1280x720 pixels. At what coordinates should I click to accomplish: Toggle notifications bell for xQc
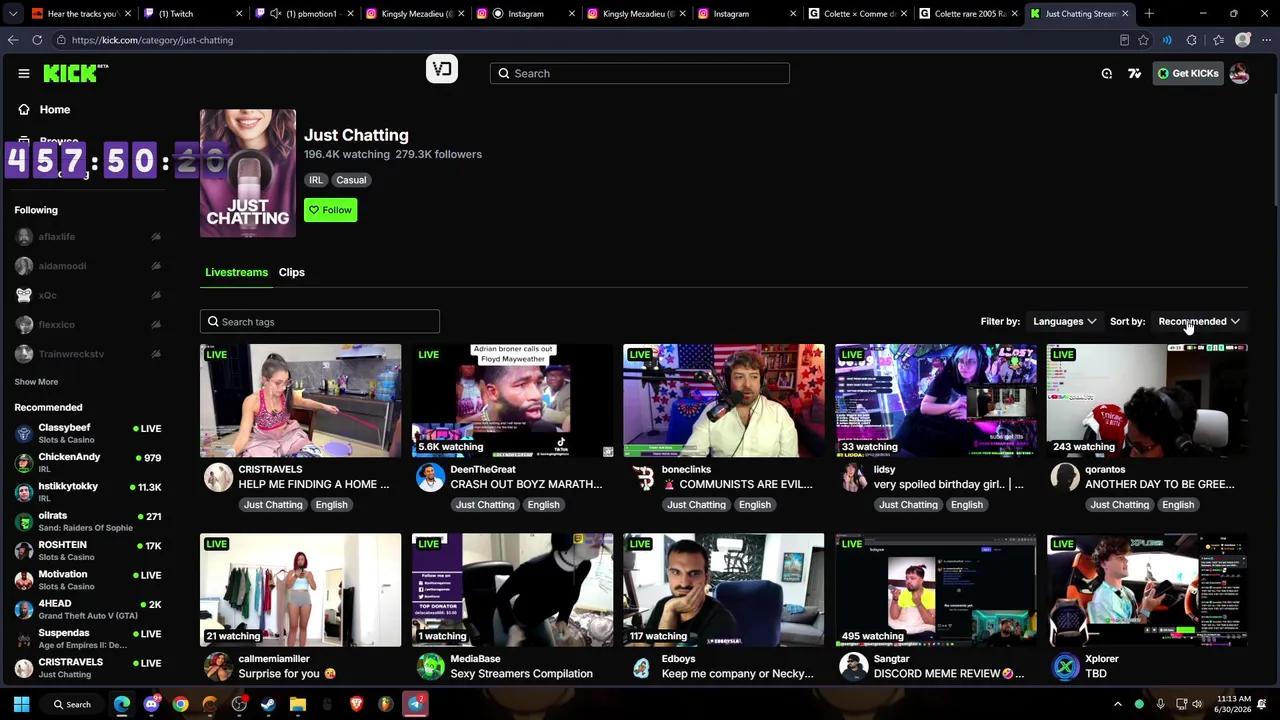(156, 295)
